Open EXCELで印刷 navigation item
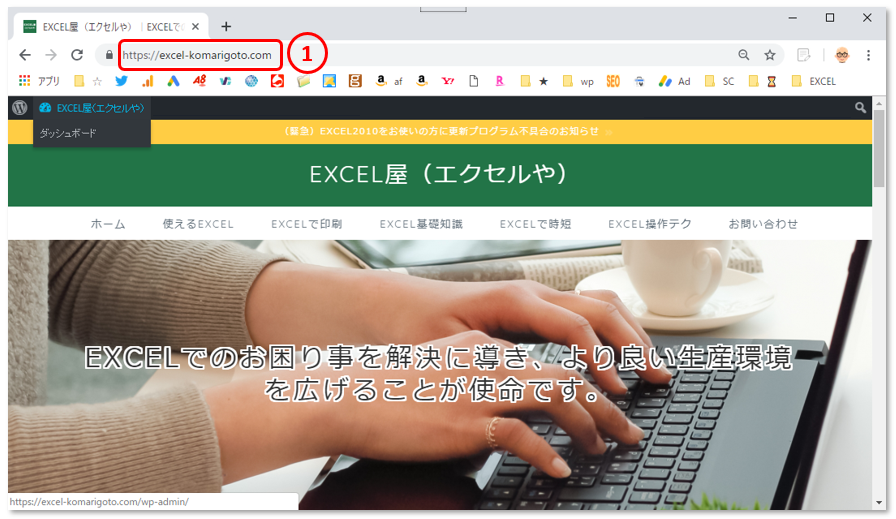Screen dimensions: 896x519 [x=307, y=224]
